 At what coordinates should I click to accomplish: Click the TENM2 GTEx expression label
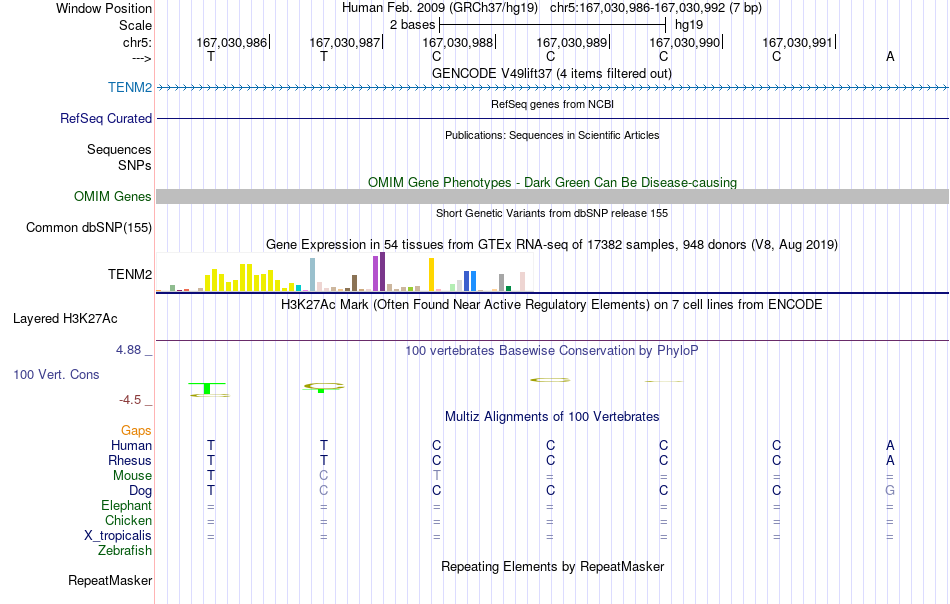pos(130,274)
